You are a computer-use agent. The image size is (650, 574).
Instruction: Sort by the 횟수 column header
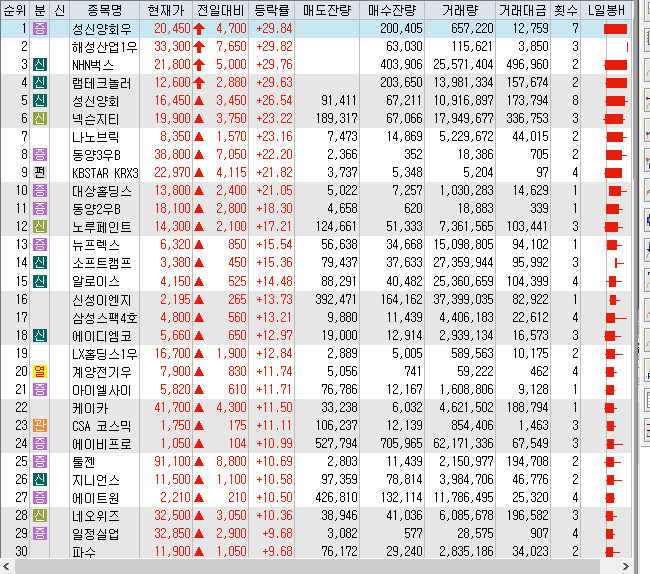(565, 10)
